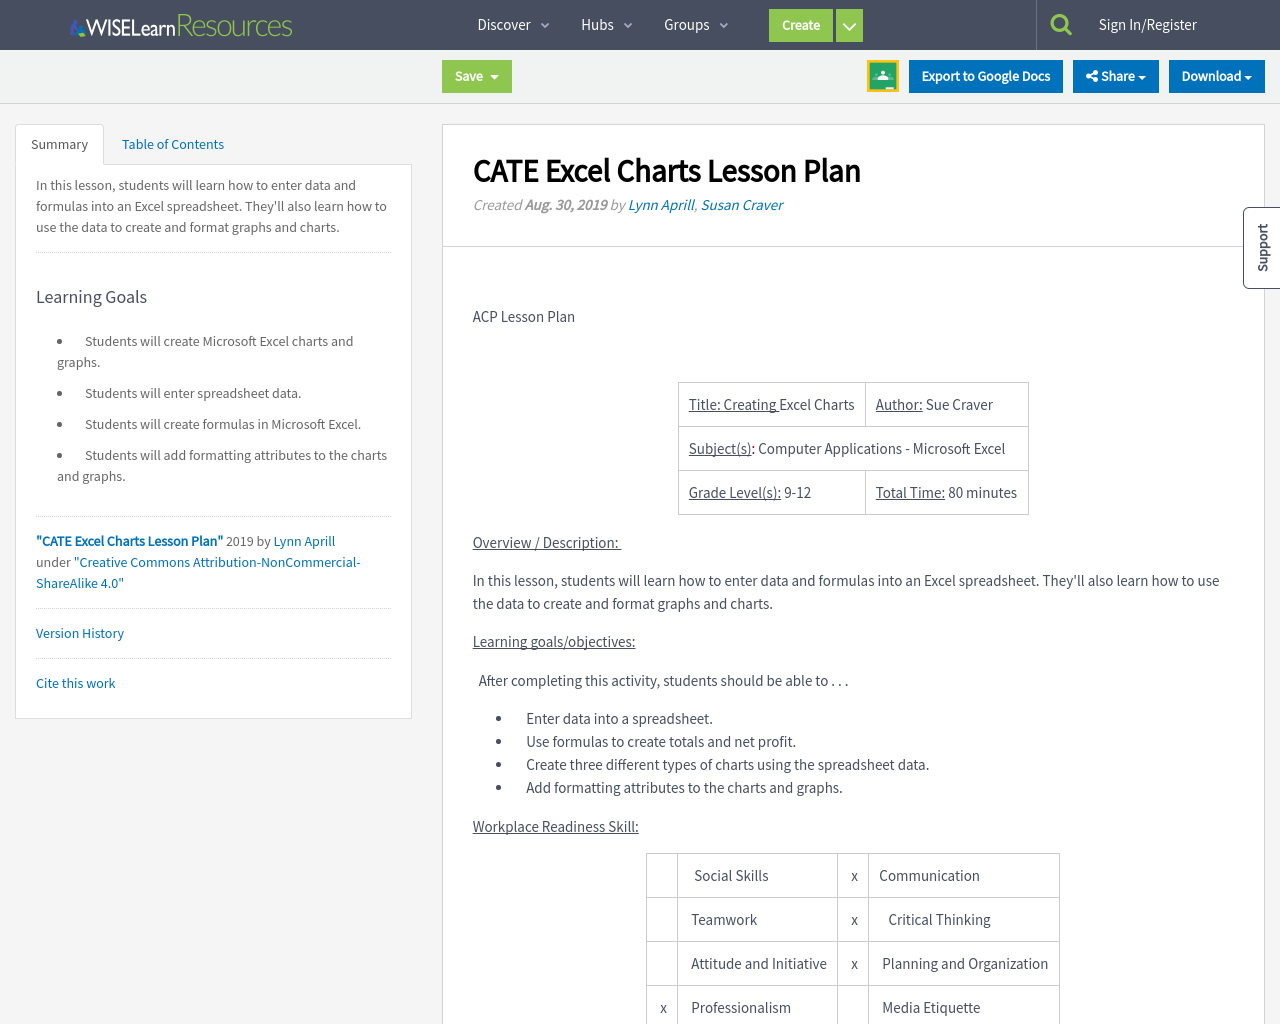Open author link Lynn Aprill
Viewport: 1280px width, 1024px height.
click(661, 205)
